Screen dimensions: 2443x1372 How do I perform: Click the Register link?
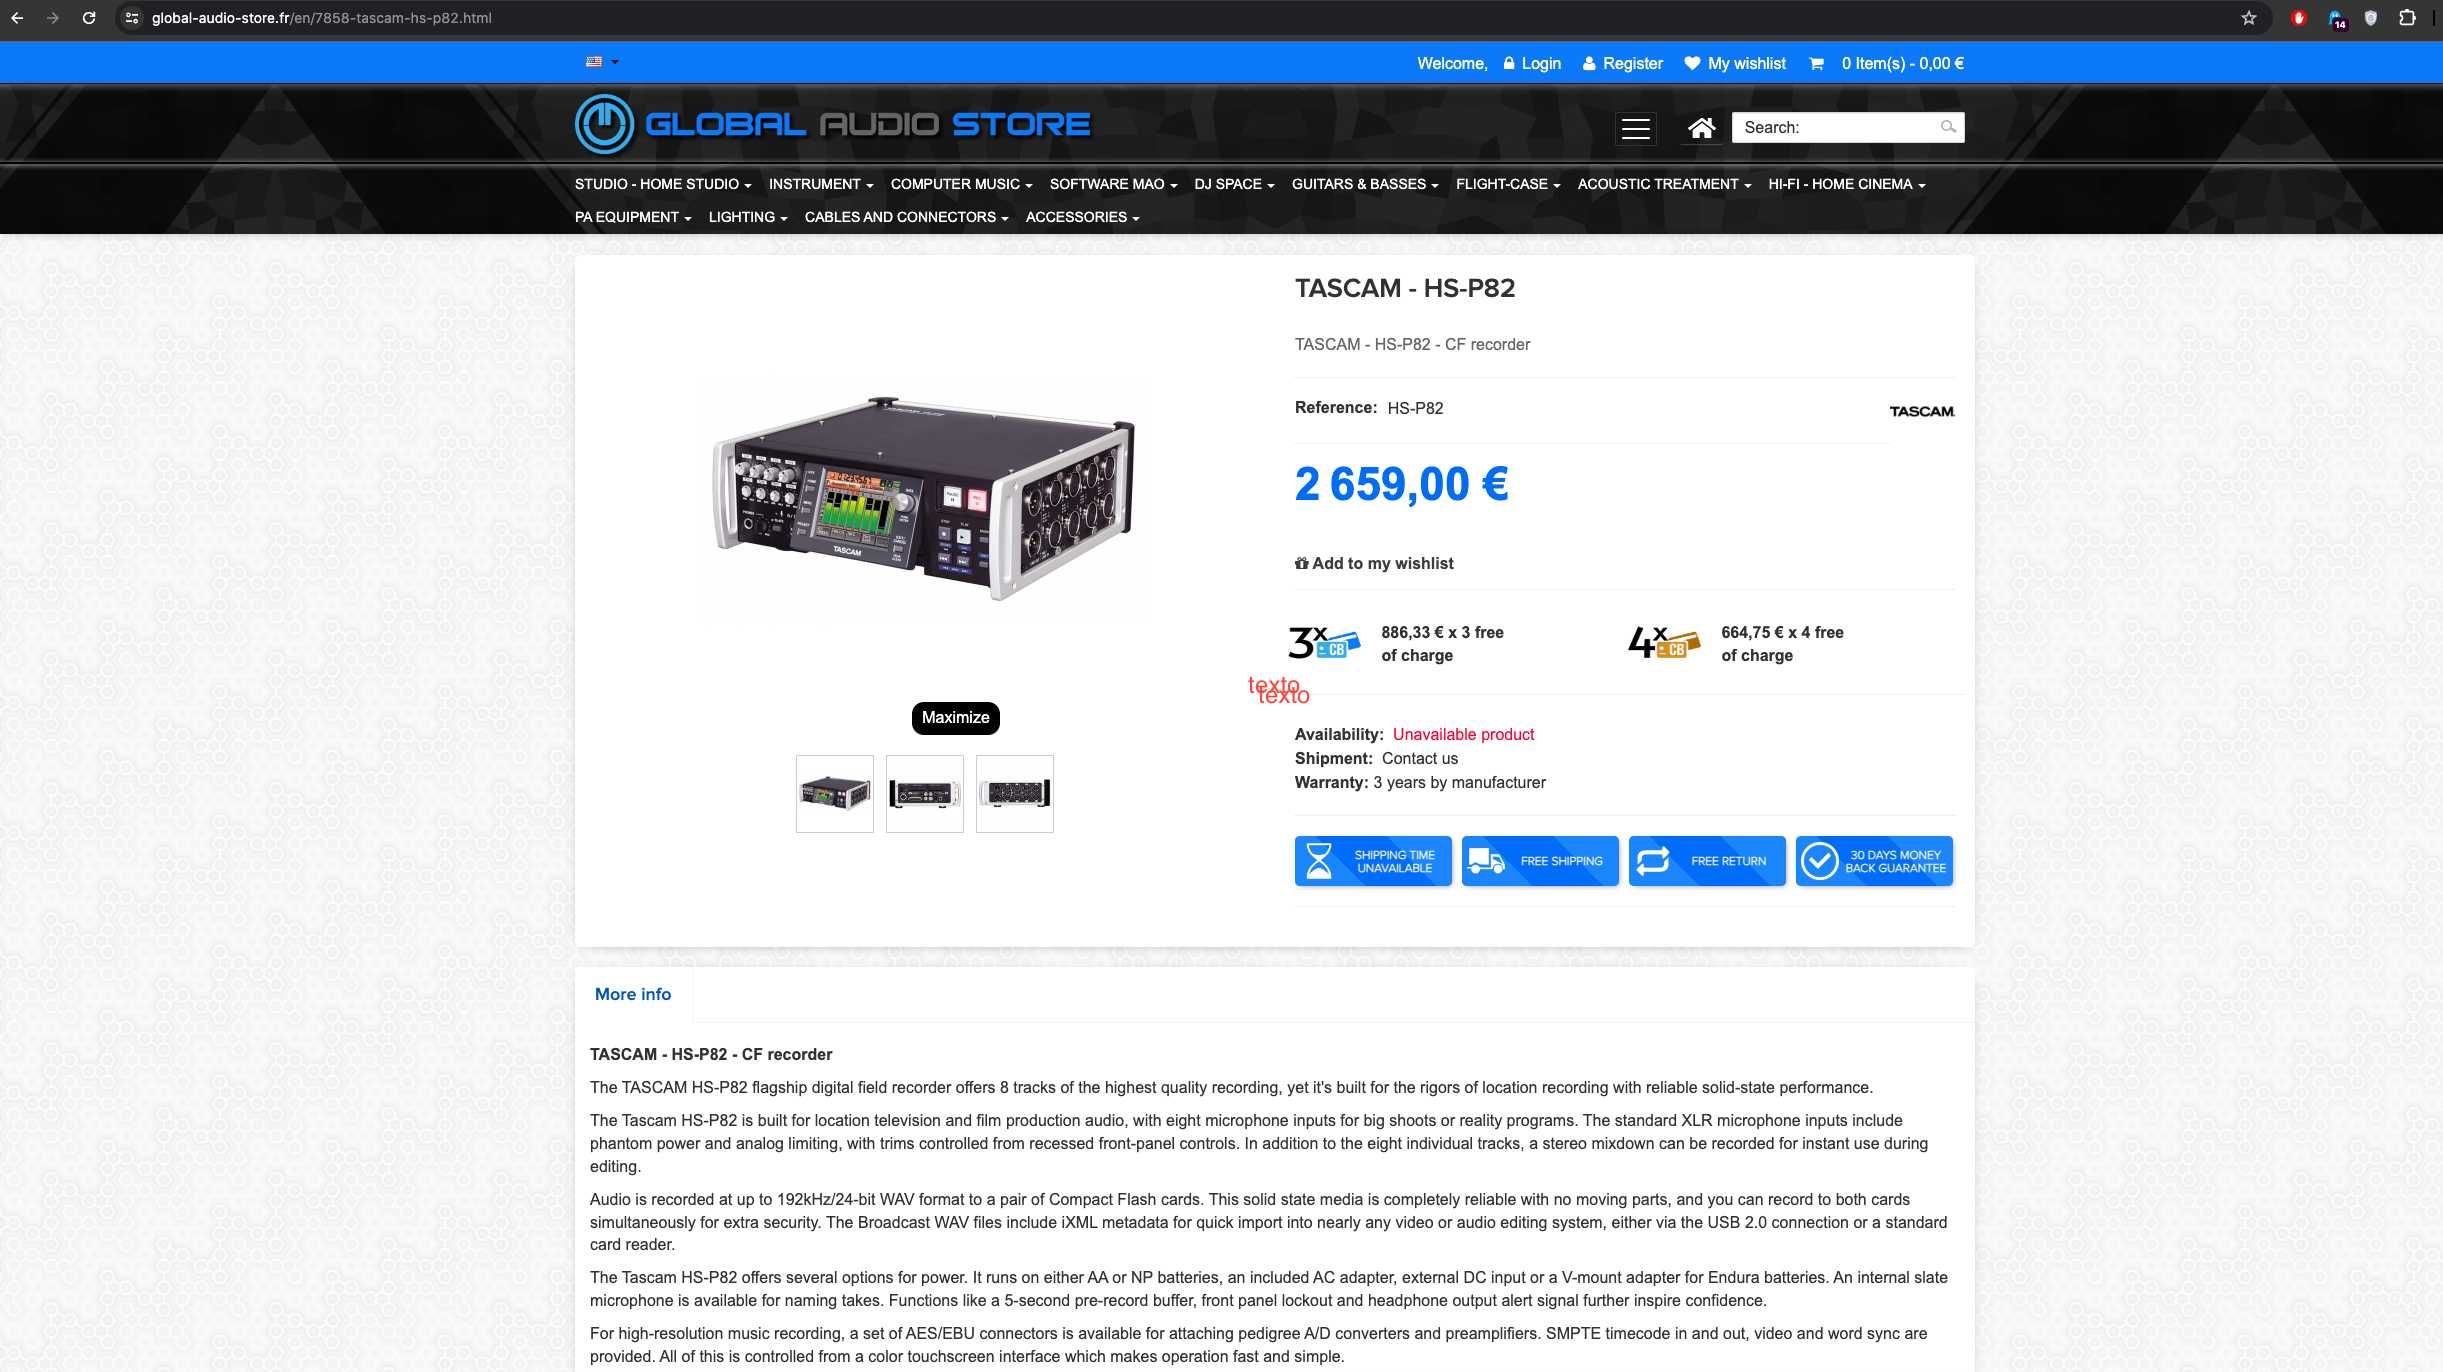(1623, 63)
